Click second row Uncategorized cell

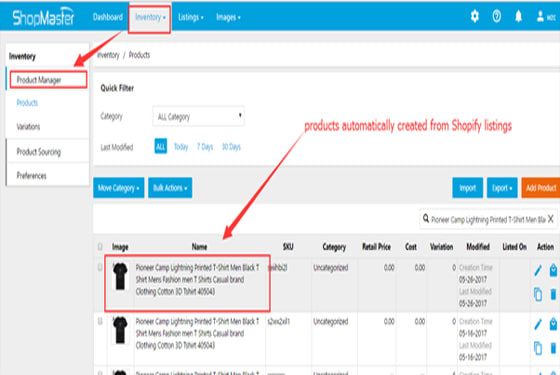(x=331, y=321)
